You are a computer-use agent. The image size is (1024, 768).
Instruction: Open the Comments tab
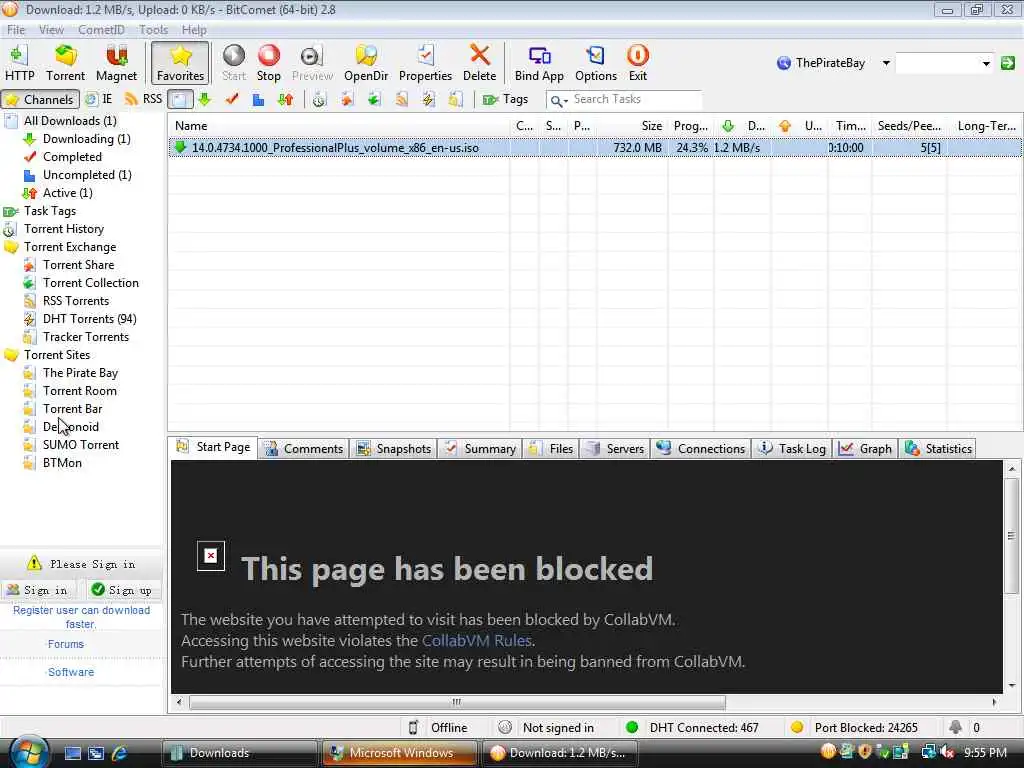304,449
